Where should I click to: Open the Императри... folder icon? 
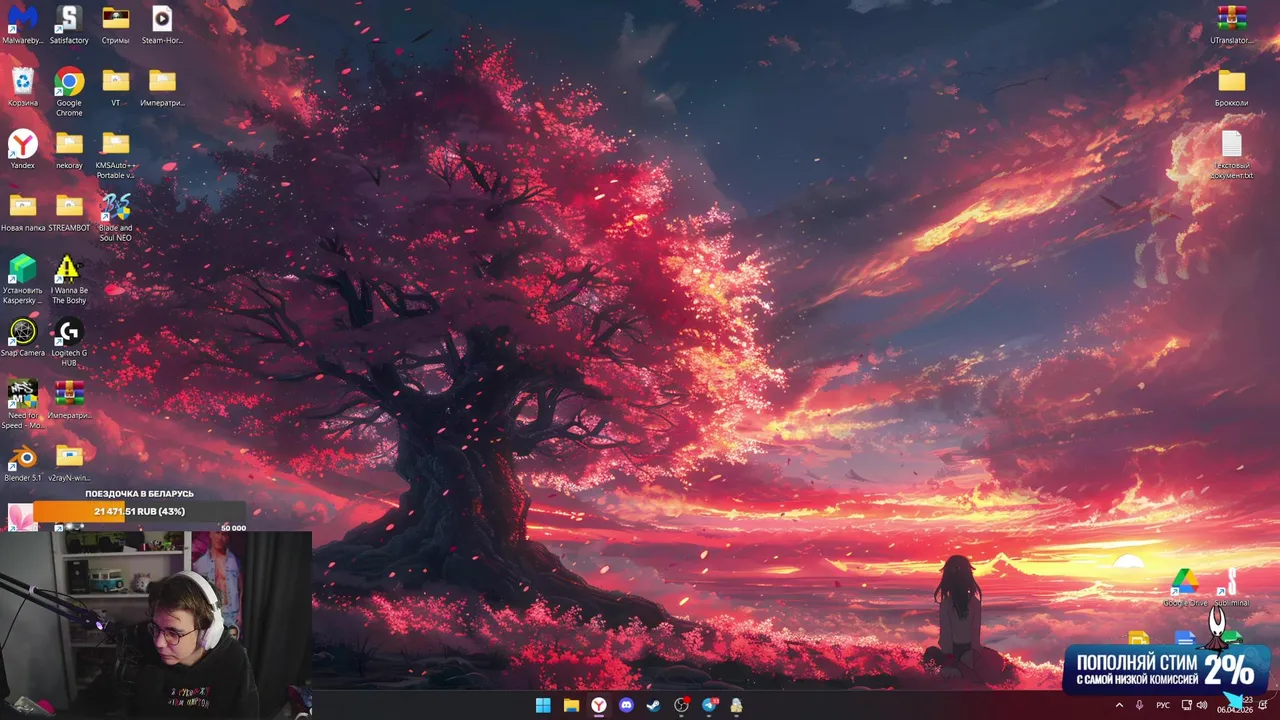162,87
